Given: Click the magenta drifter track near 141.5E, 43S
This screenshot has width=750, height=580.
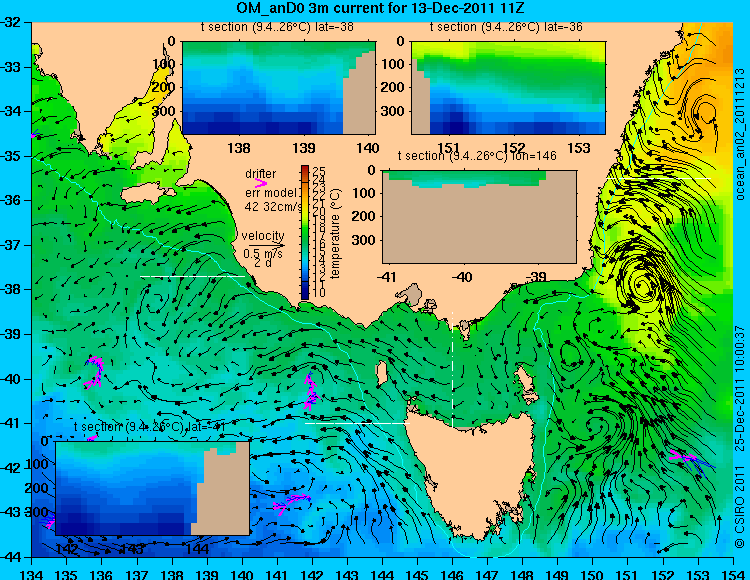Looking at the screenshot, I should coord(292,503).
